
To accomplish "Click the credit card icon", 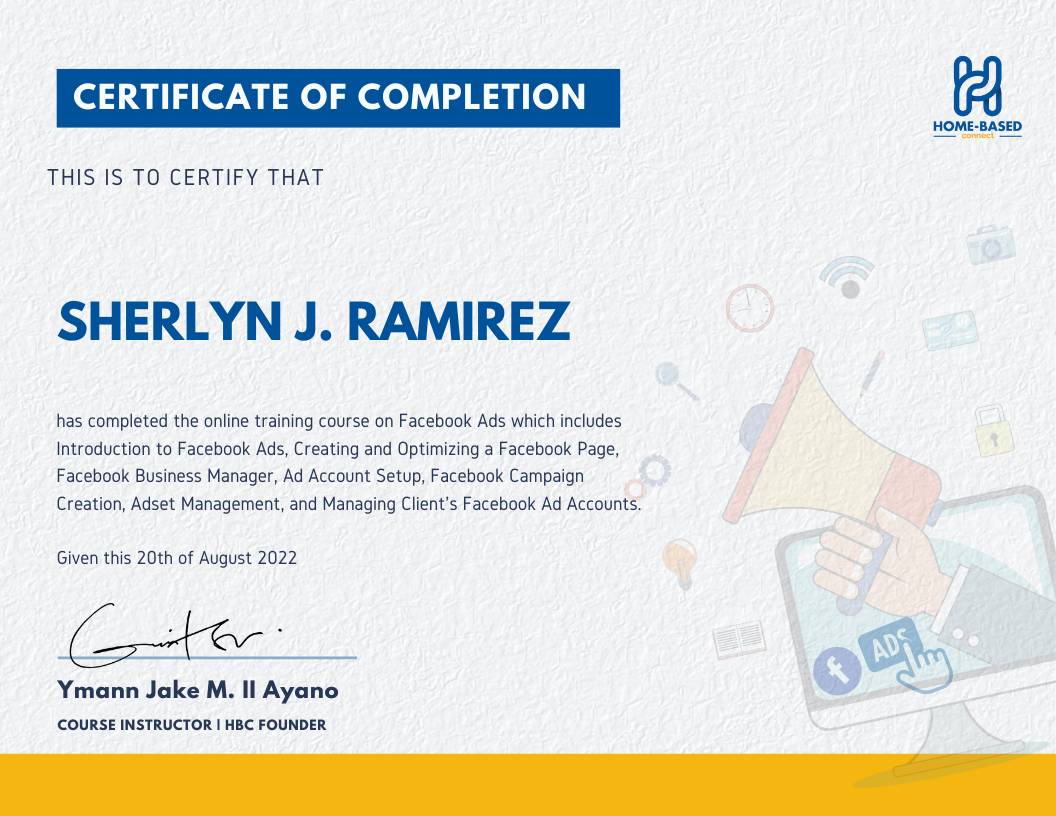I will coord(950,330).
